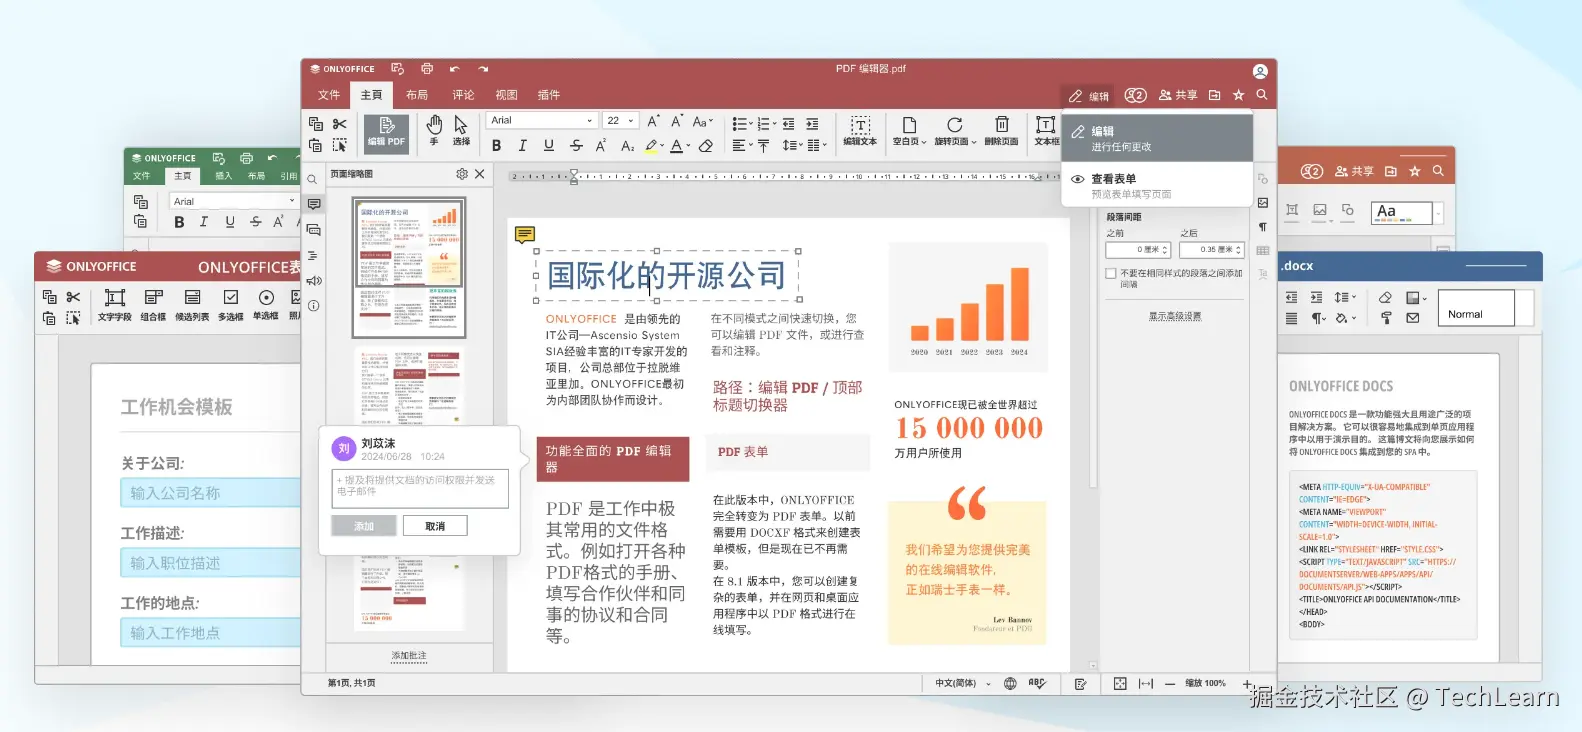Redo action in PDF editor title bar
This screenshot has width=1582, height=732.
click(x=483, y=69)
